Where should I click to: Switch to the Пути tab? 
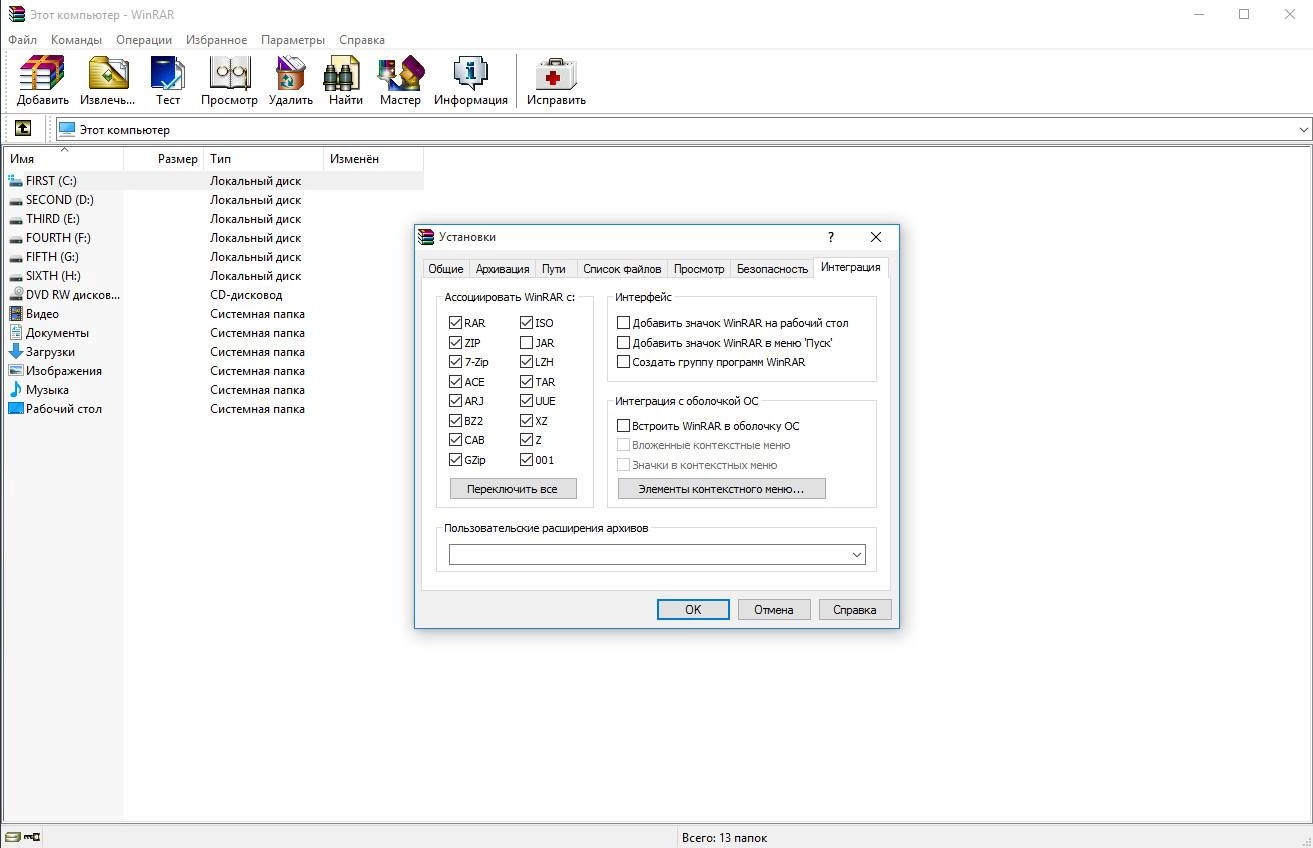click(554, 269)
